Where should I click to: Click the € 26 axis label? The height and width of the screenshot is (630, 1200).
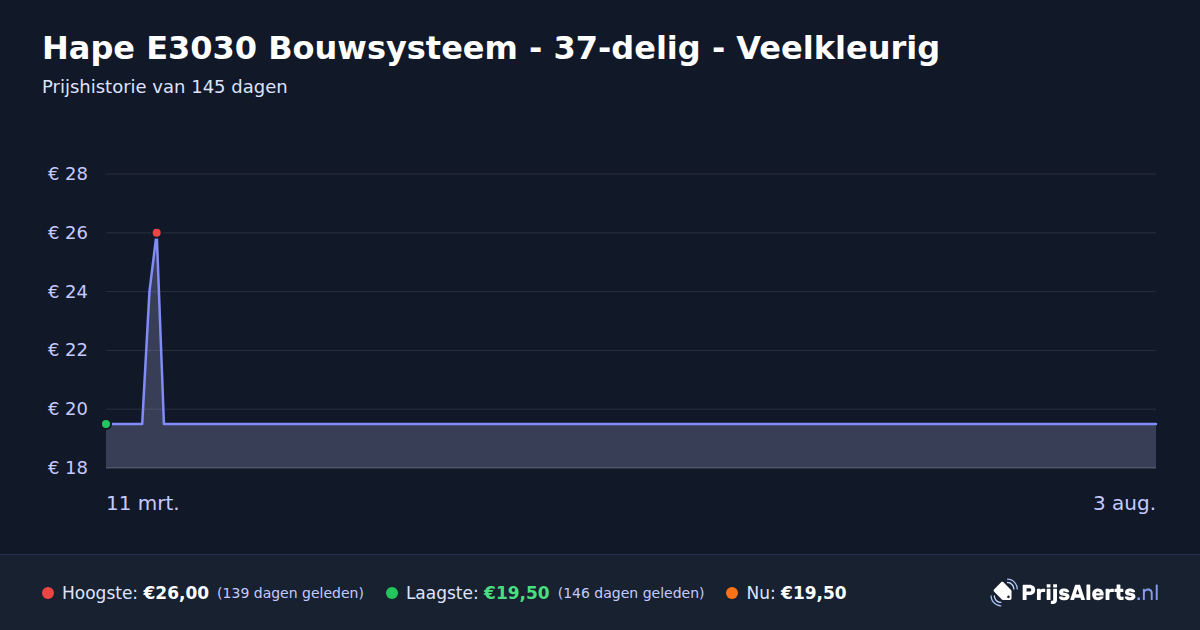pos(68,233)
